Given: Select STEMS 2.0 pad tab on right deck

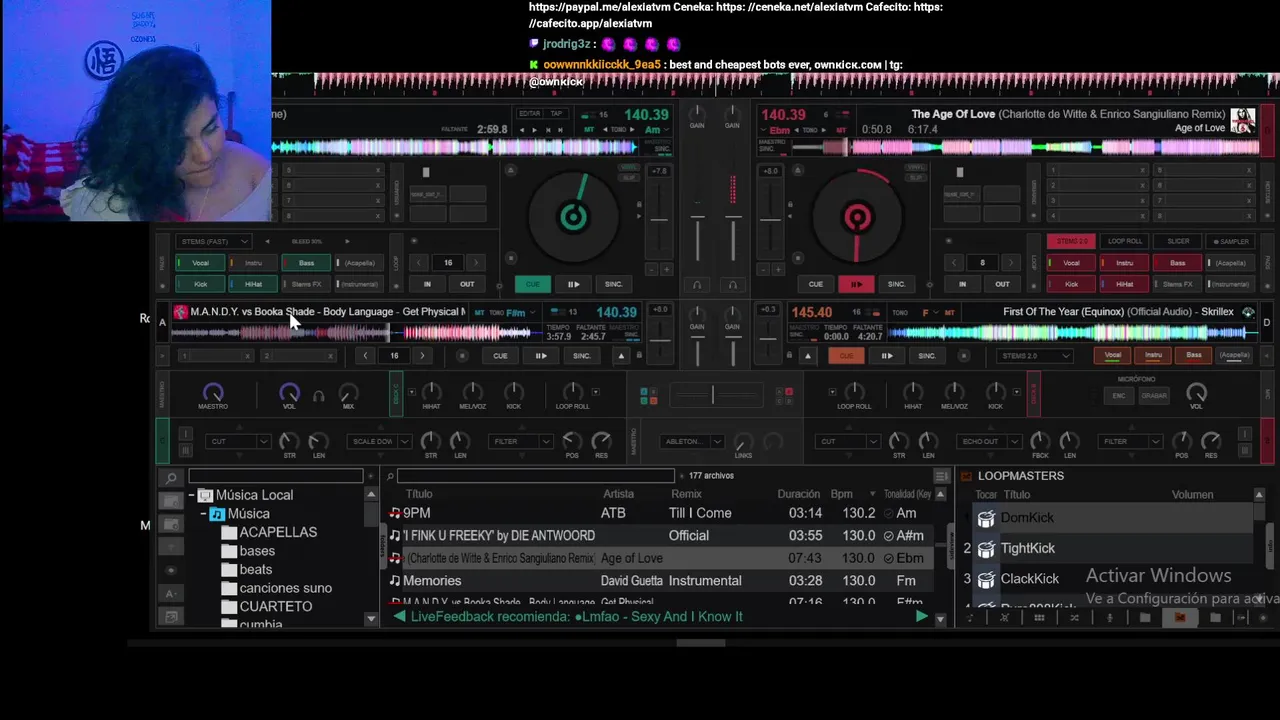Looking at the screenshot, I should coord(1071,241).
